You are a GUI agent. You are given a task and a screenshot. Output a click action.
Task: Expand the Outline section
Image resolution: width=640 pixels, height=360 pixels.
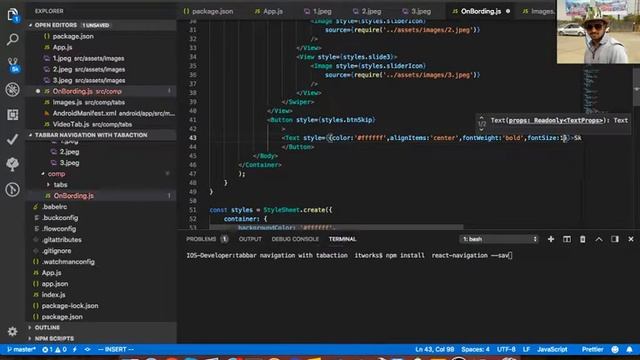[47, 328]
